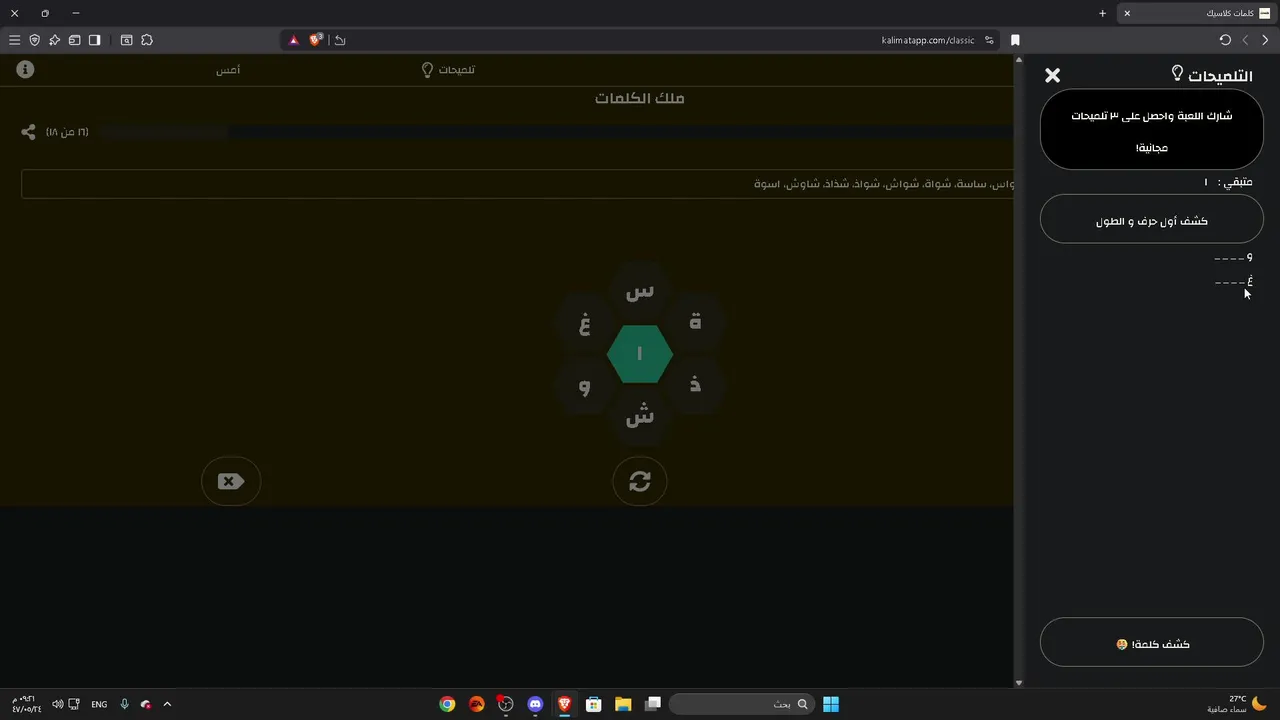Click the reveal a word button
The width and height of the screenshot is (1280, 720).
tap(1152, 642)
